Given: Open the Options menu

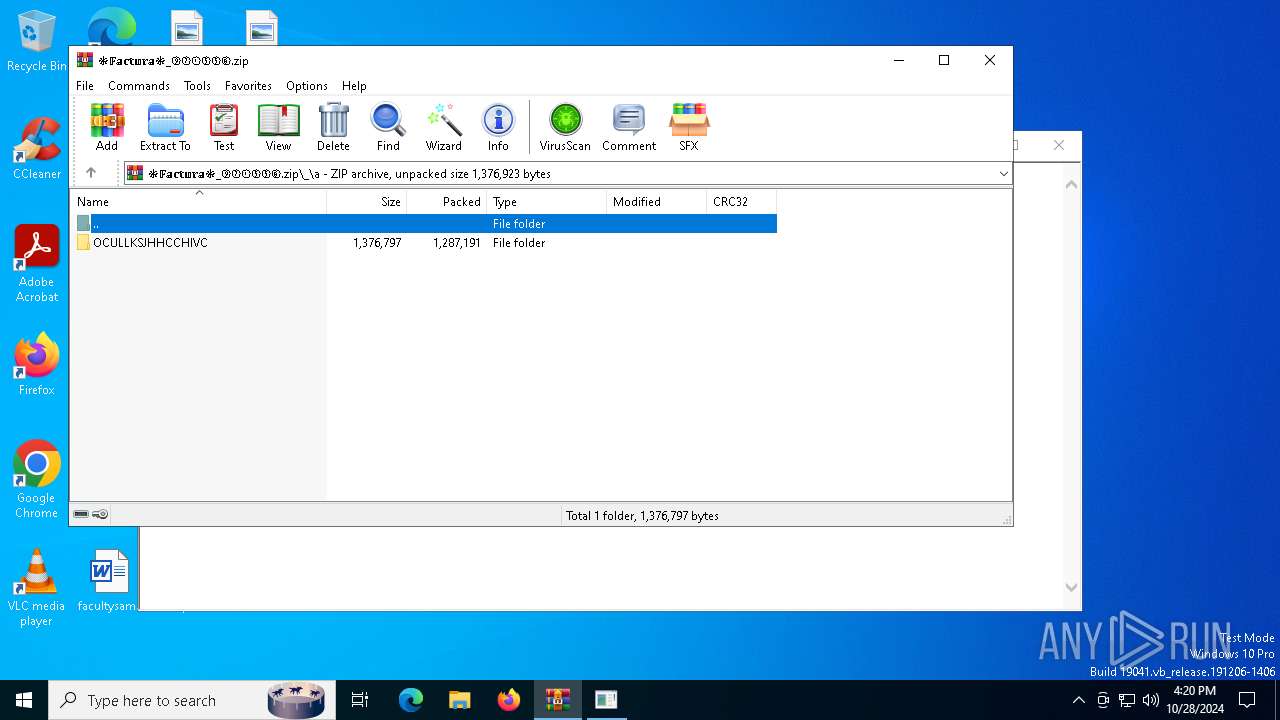Looking at the screenshot, I should 307,86.
